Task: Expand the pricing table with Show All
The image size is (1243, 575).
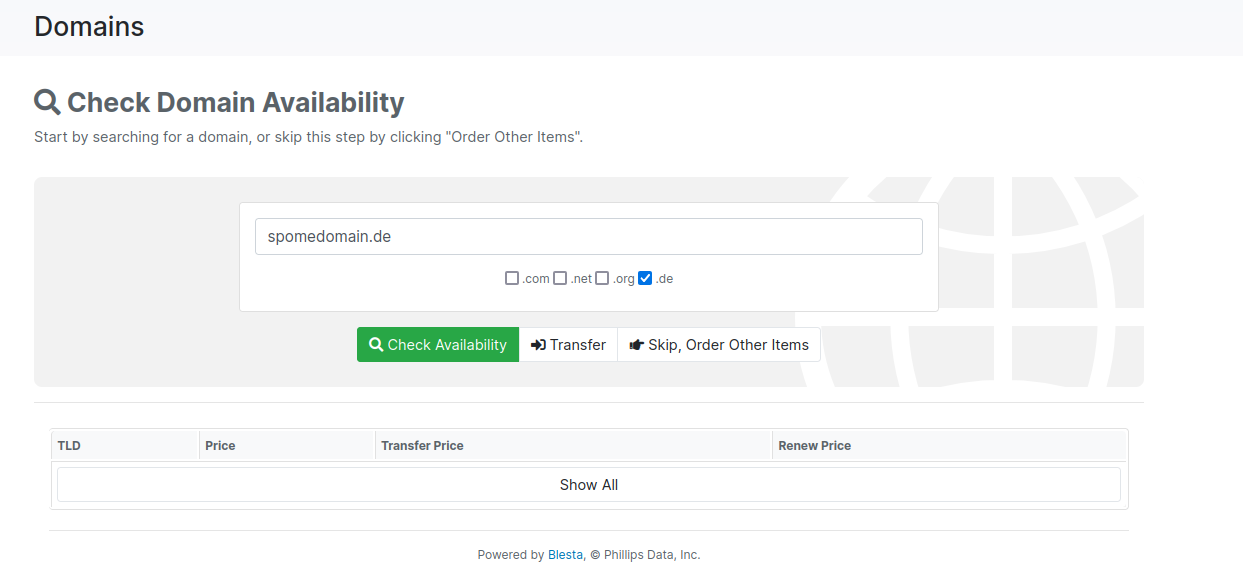Action: click(589, 485)
